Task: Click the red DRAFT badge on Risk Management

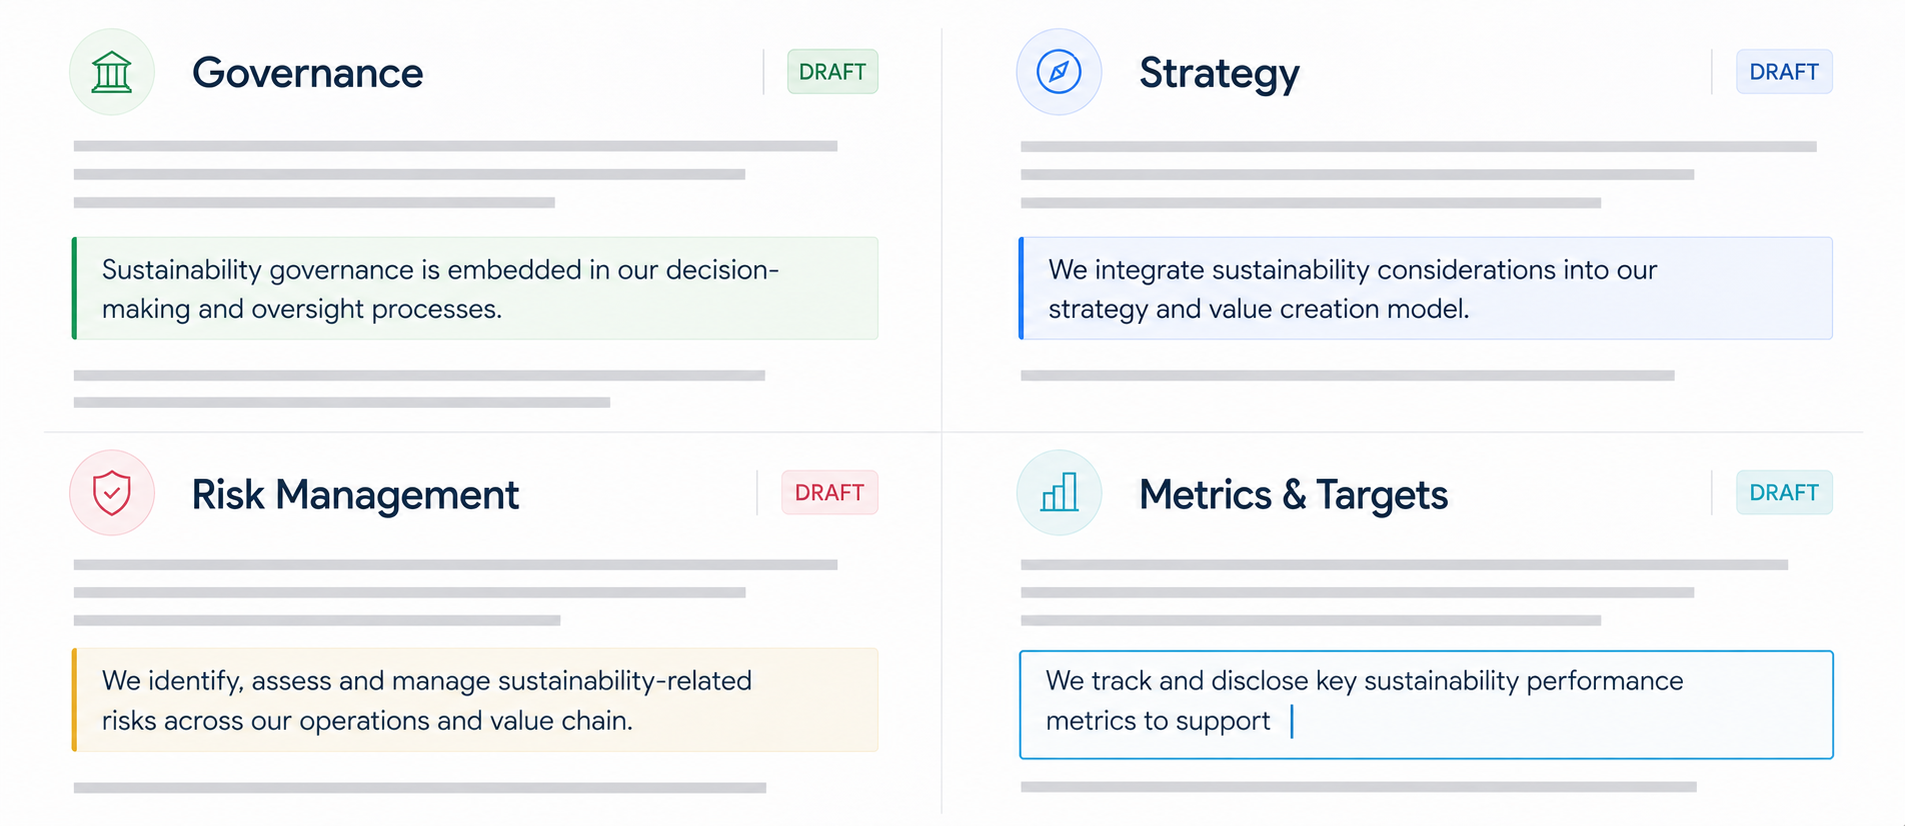Action: tap(829, 493)
